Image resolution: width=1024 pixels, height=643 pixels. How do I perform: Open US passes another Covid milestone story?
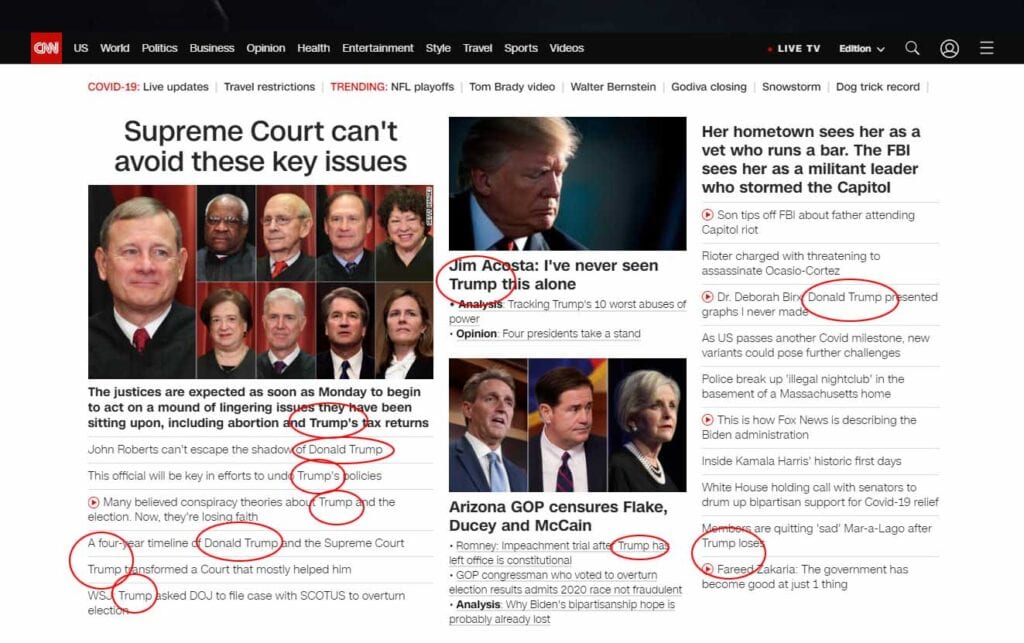click(x=816, y=345)
